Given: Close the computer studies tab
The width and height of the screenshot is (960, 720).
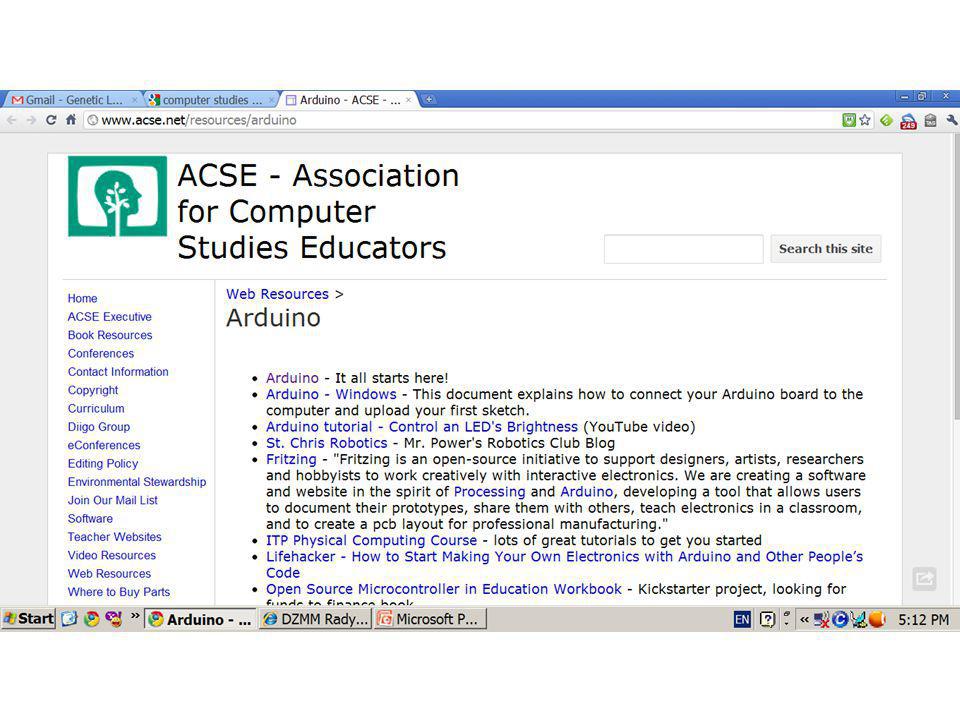Looking at the screenshot, I should point(271,100).
